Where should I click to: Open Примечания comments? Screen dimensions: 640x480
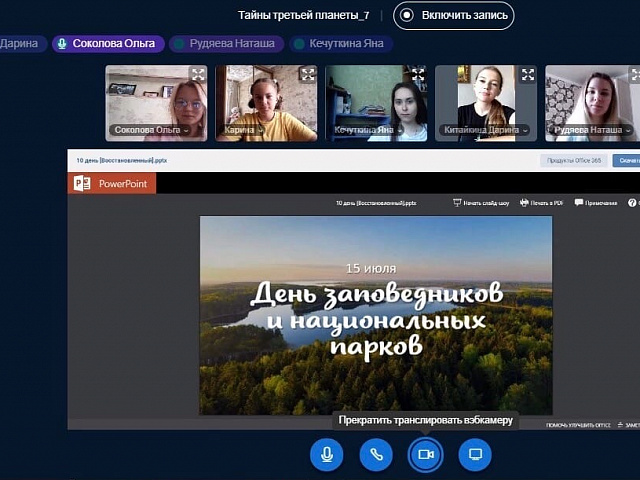596,203
